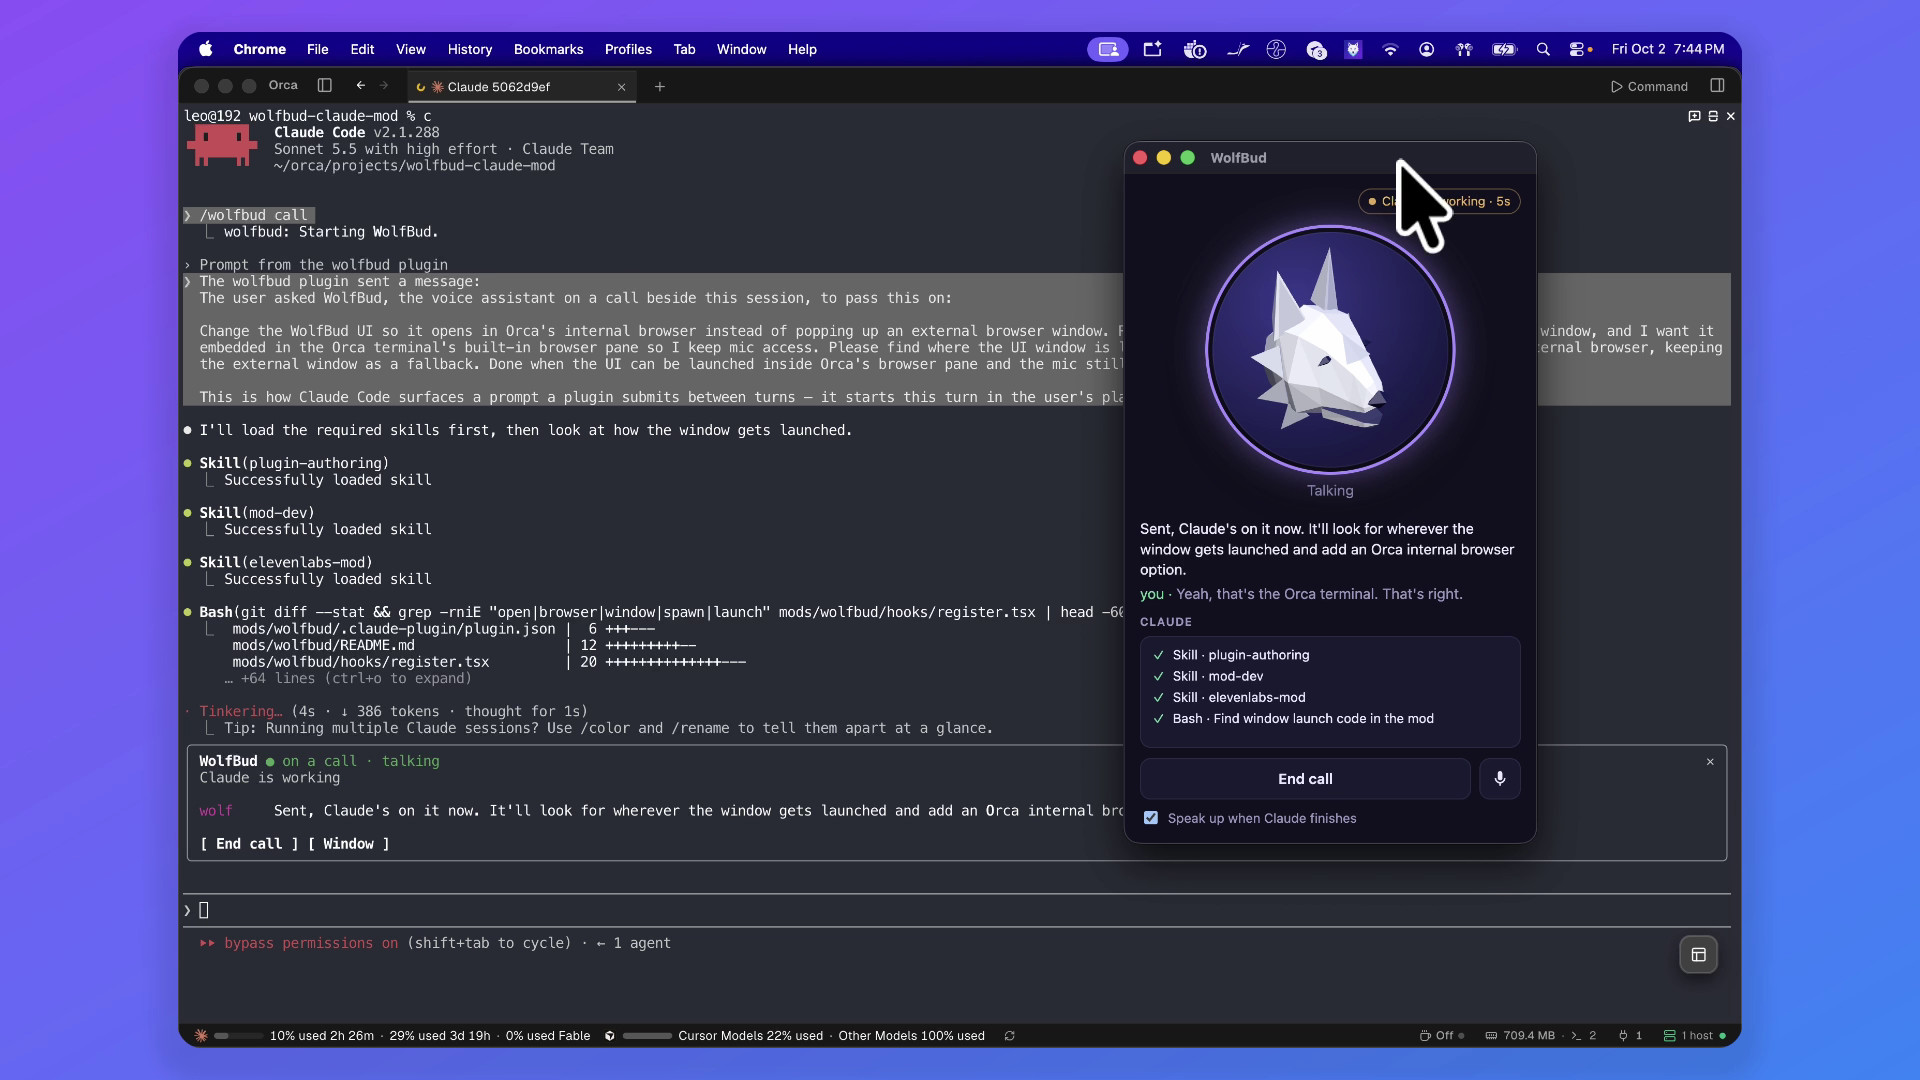Viewport: 1920px width, 1080px height.
Task: Close the Claude 5062d9ef tab
Action: click(621, 87)
